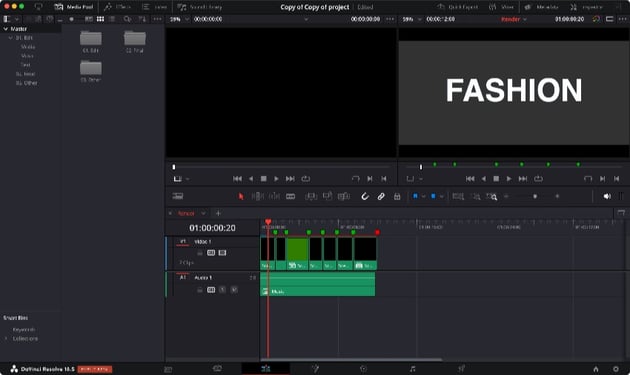Switch media pool to thumbnail view
This screenshot has height=375, width=630.
tap(100, 19)
